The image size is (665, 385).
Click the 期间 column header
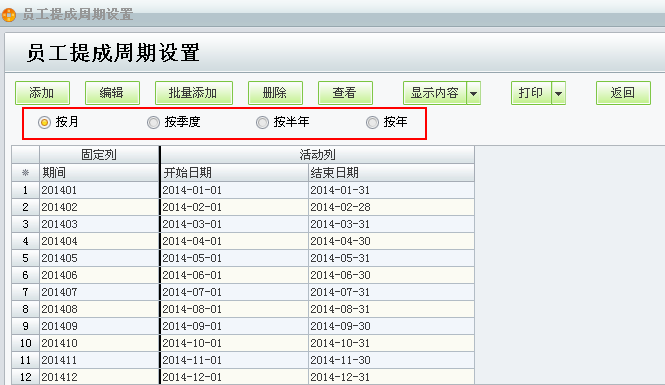pyautogui.click(x=99, y=173)
